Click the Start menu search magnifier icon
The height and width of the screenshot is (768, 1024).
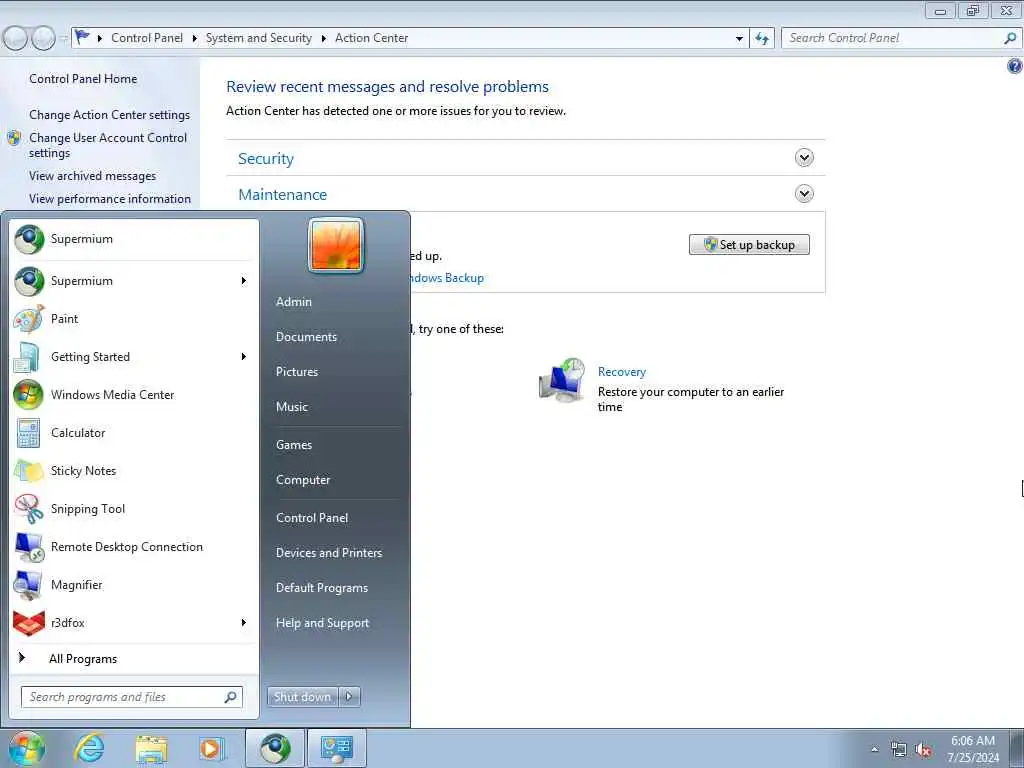click(231, 697)
